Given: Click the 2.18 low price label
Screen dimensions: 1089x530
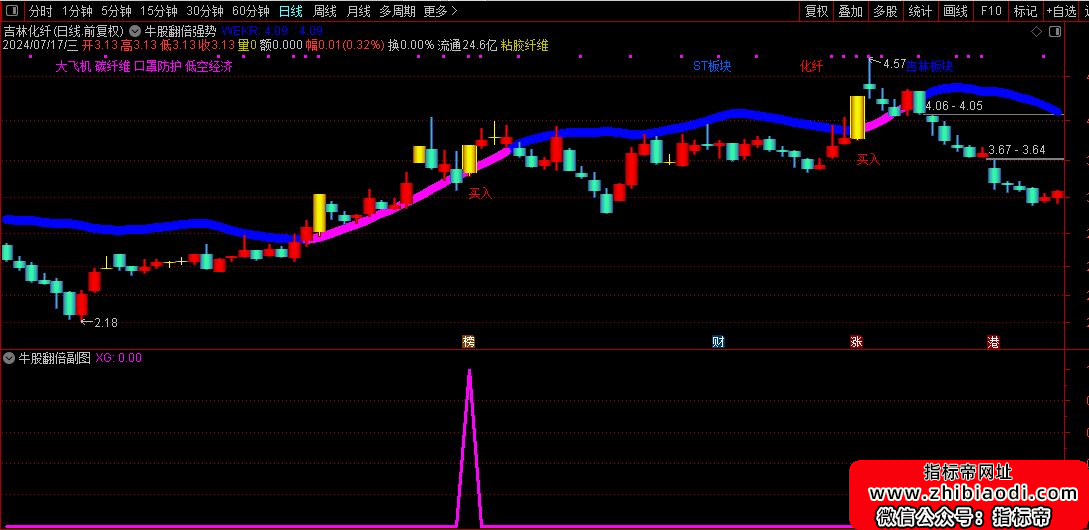Looking at the screenshot, I should 106,322.
